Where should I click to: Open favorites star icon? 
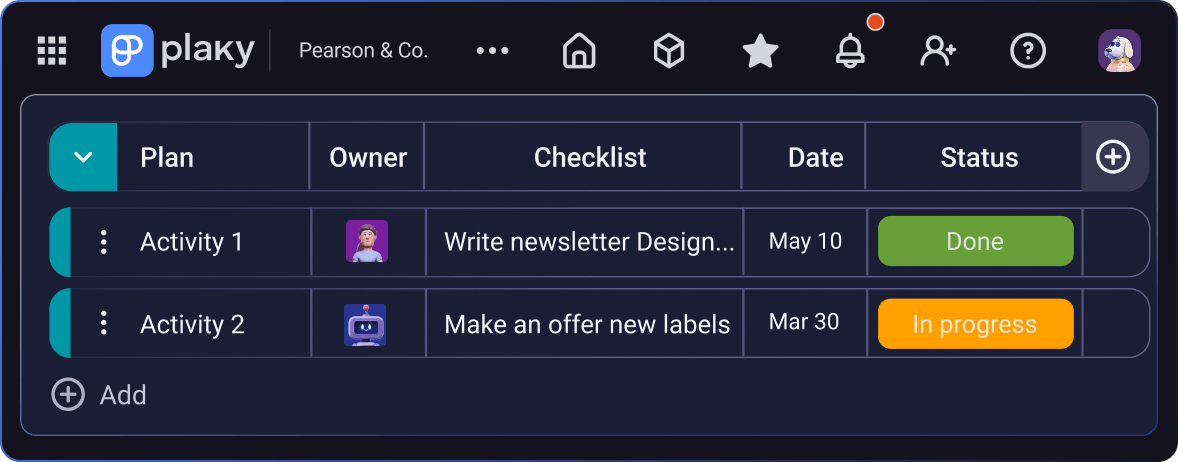760,51
